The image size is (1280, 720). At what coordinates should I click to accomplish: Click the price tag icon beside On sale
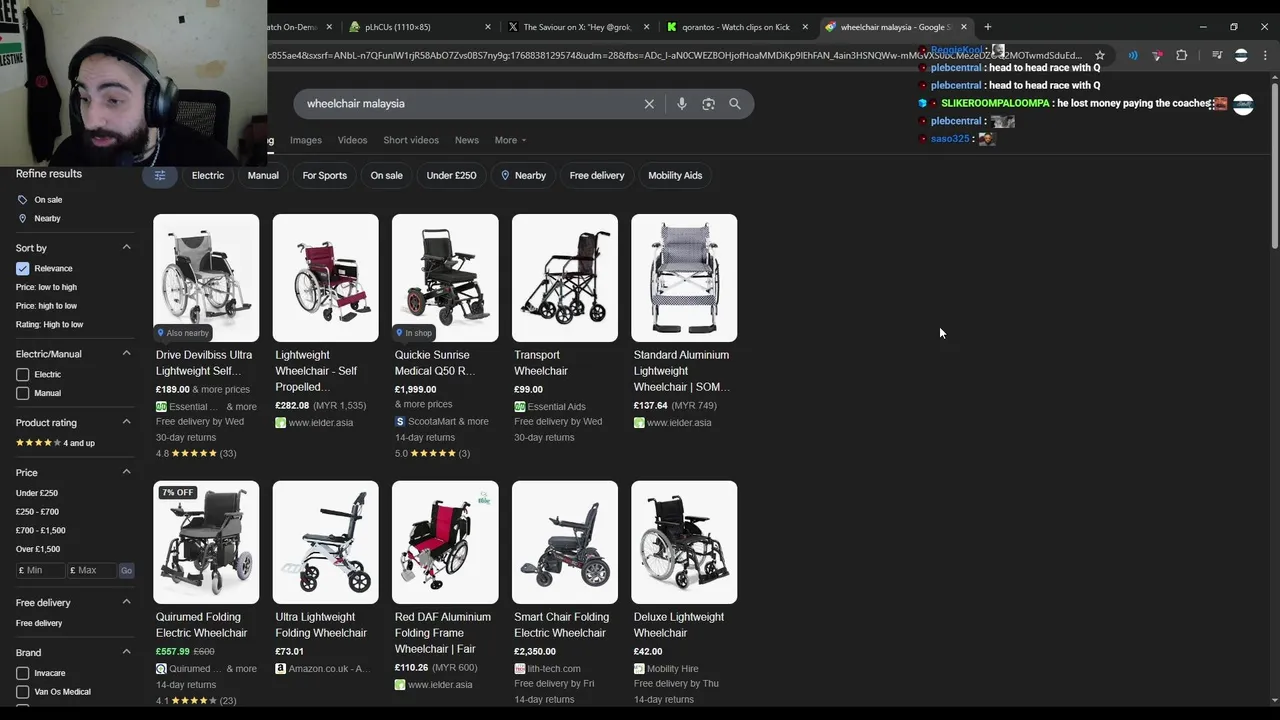click(x=22, y=200)
